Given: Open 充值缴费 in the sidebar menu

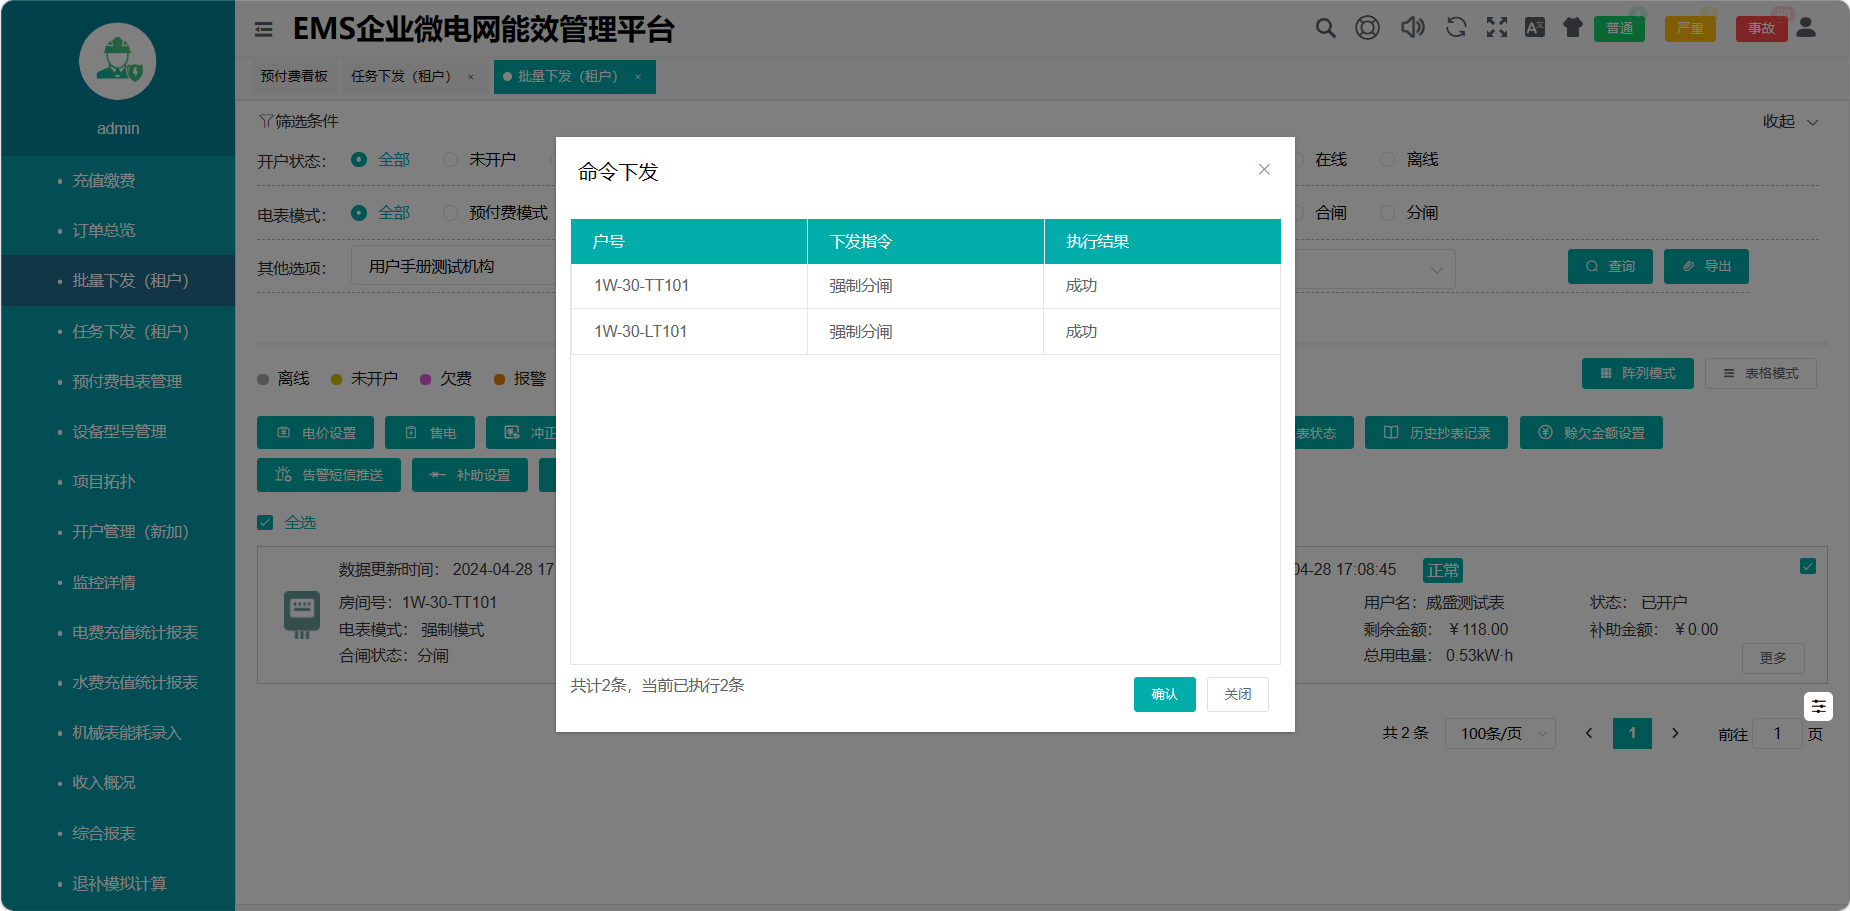Looking at the screenshot, I should (104, 181).
